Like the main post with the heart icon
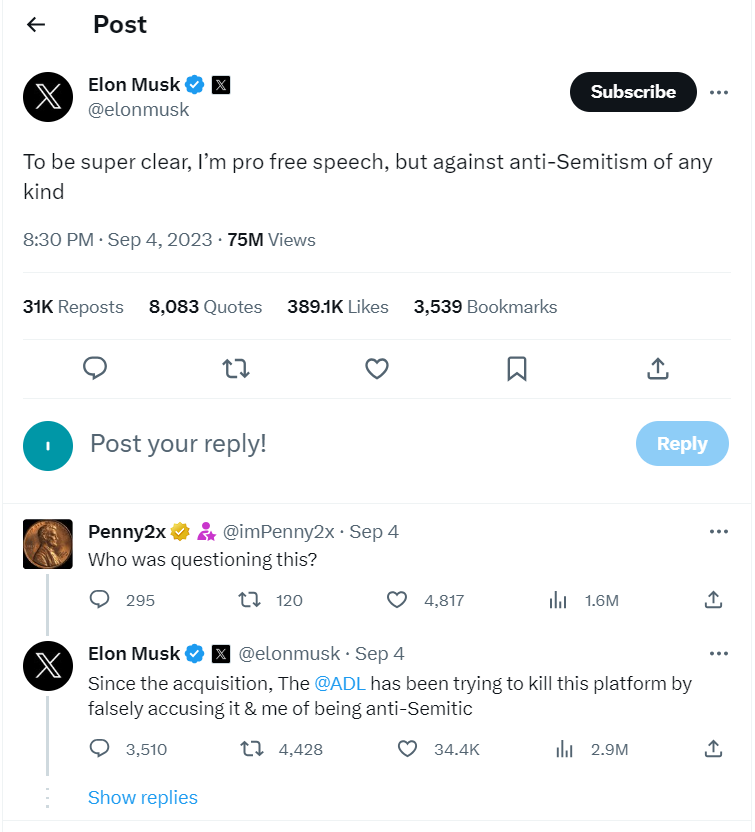755x832 pixels. 376,369
